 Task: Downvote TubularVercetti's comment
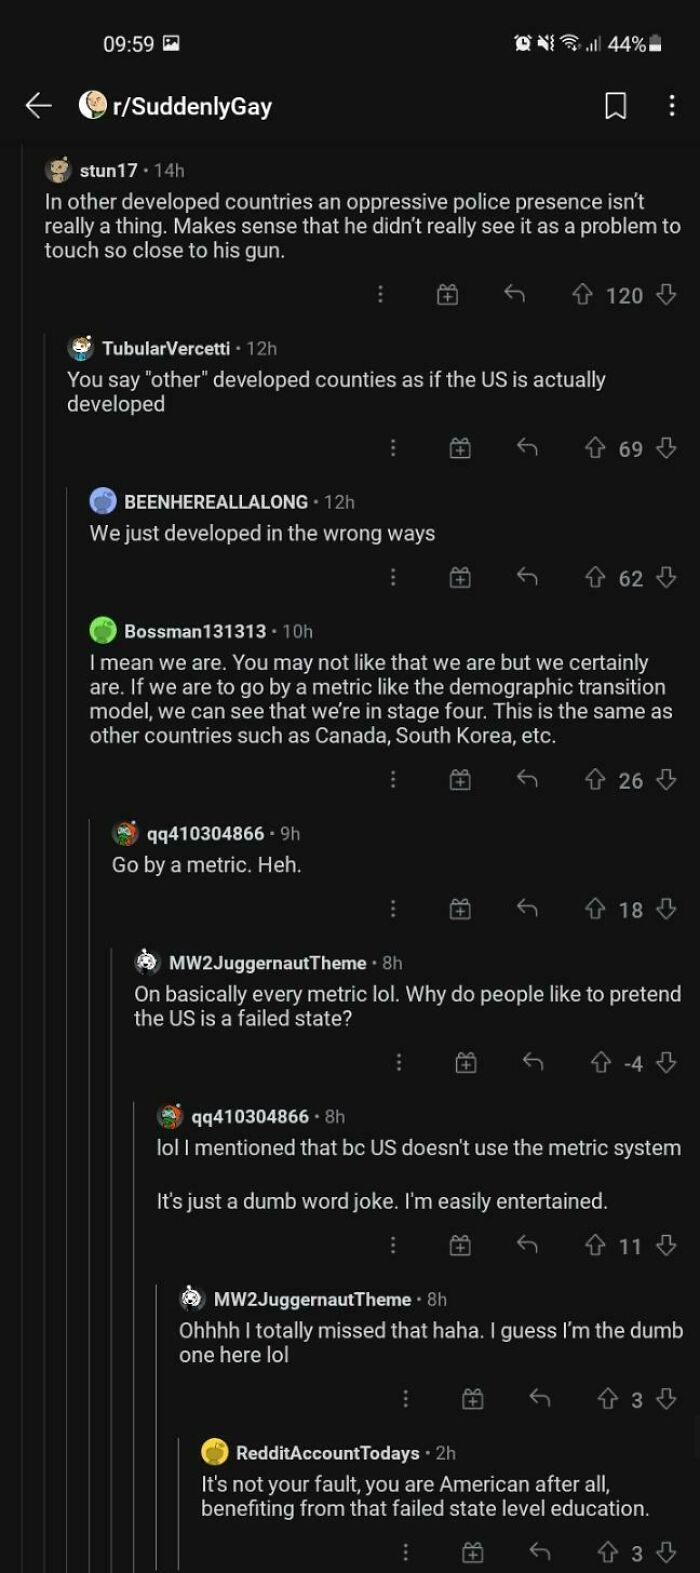point(666,448)
